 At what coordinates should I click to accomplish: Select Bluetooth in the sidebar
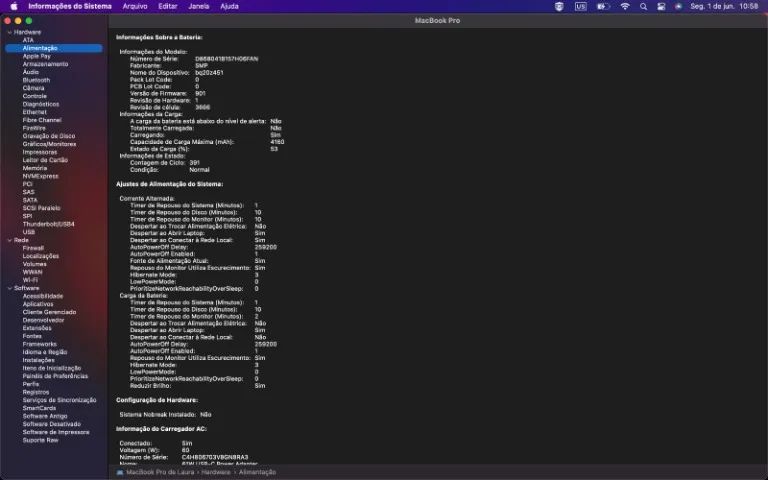[x=36, y=80]
